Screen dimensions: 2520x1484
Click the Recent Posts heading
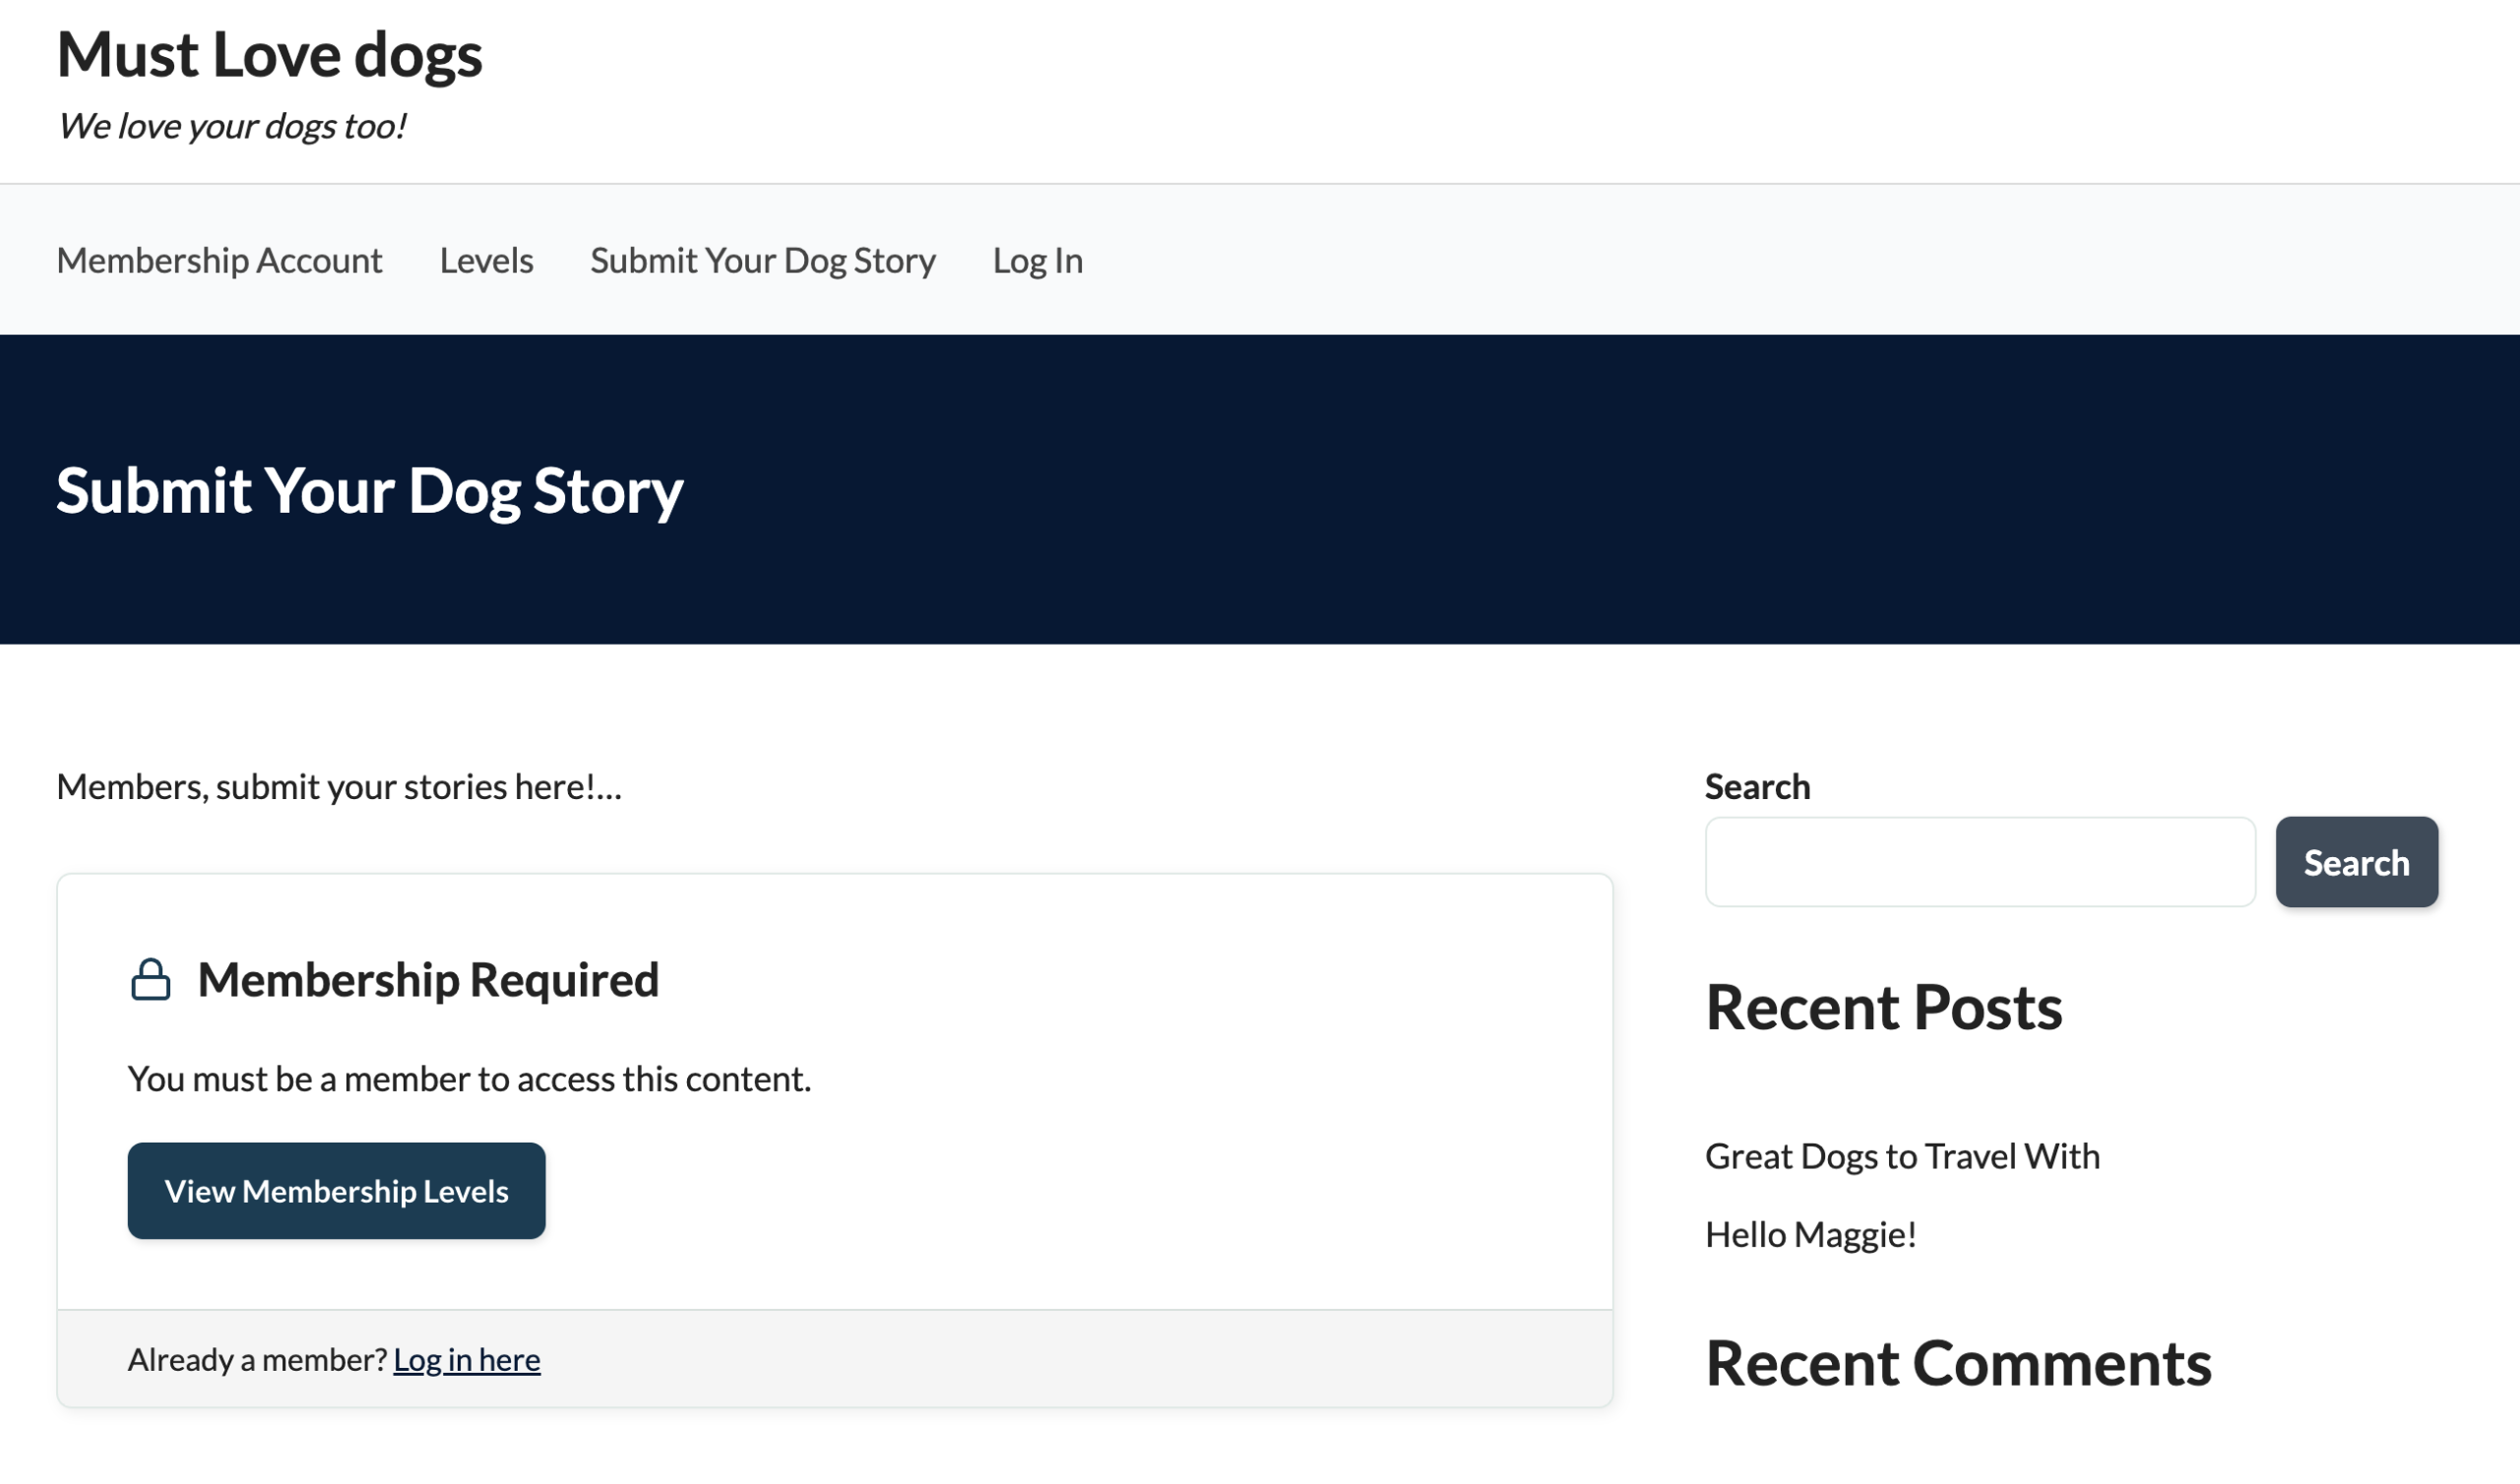(x=1884, y=1007)
